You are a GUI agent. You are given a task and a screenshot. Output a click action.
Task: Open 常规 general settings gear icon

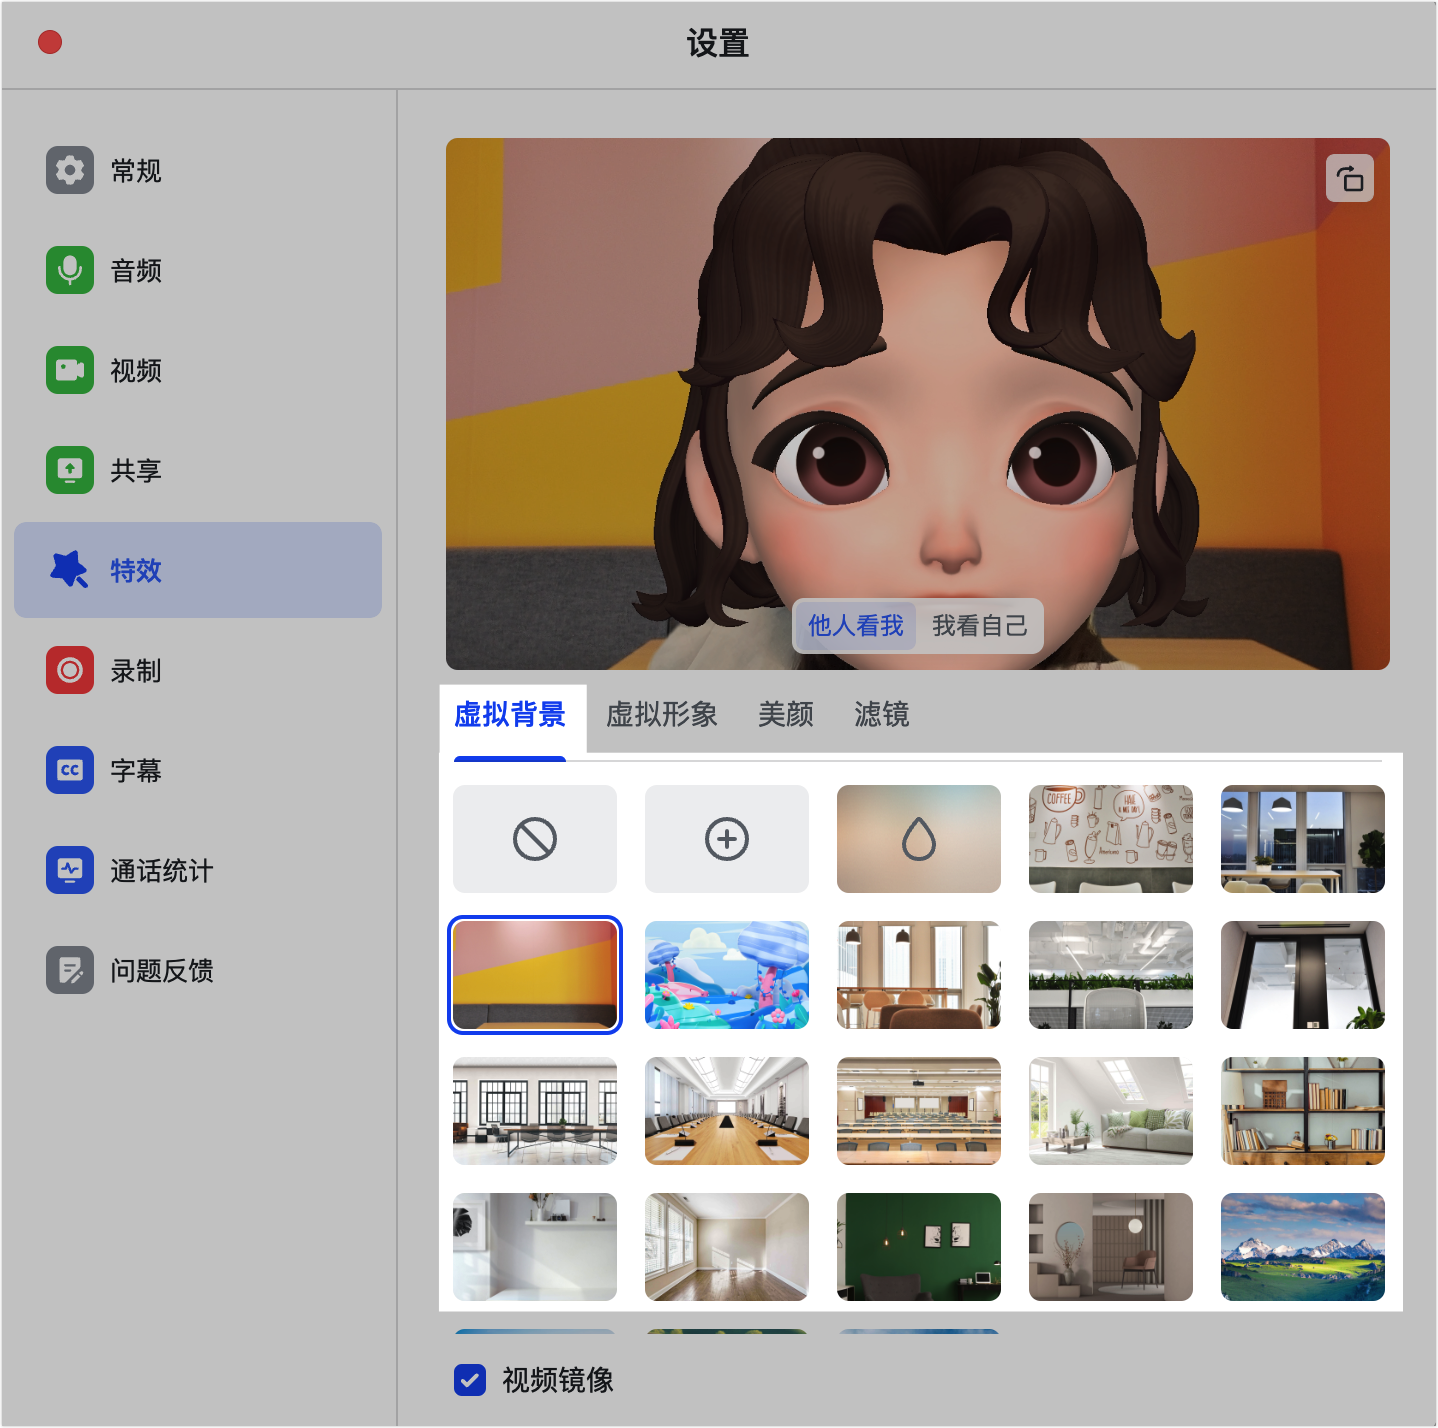point(70,170)
